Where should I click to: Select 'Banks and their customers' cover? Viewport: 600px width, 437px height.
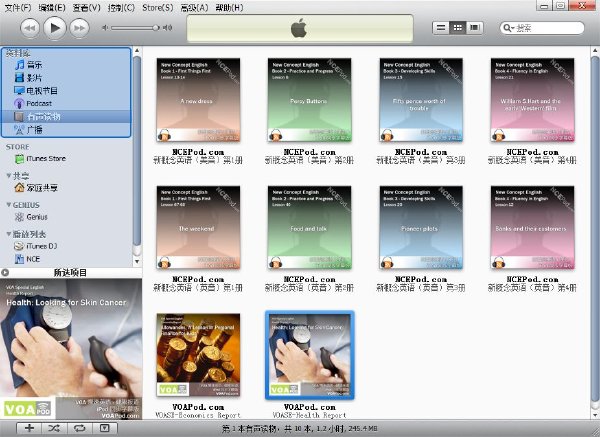click(x=533, y=227)
